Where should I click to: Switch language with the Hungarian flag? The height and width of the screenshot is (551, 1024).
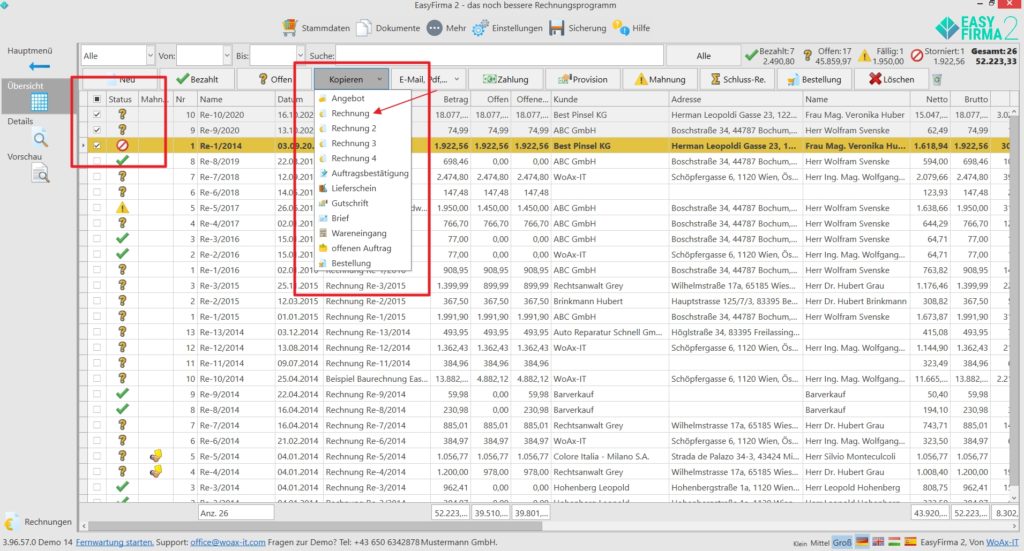click(x=894, y=542)
